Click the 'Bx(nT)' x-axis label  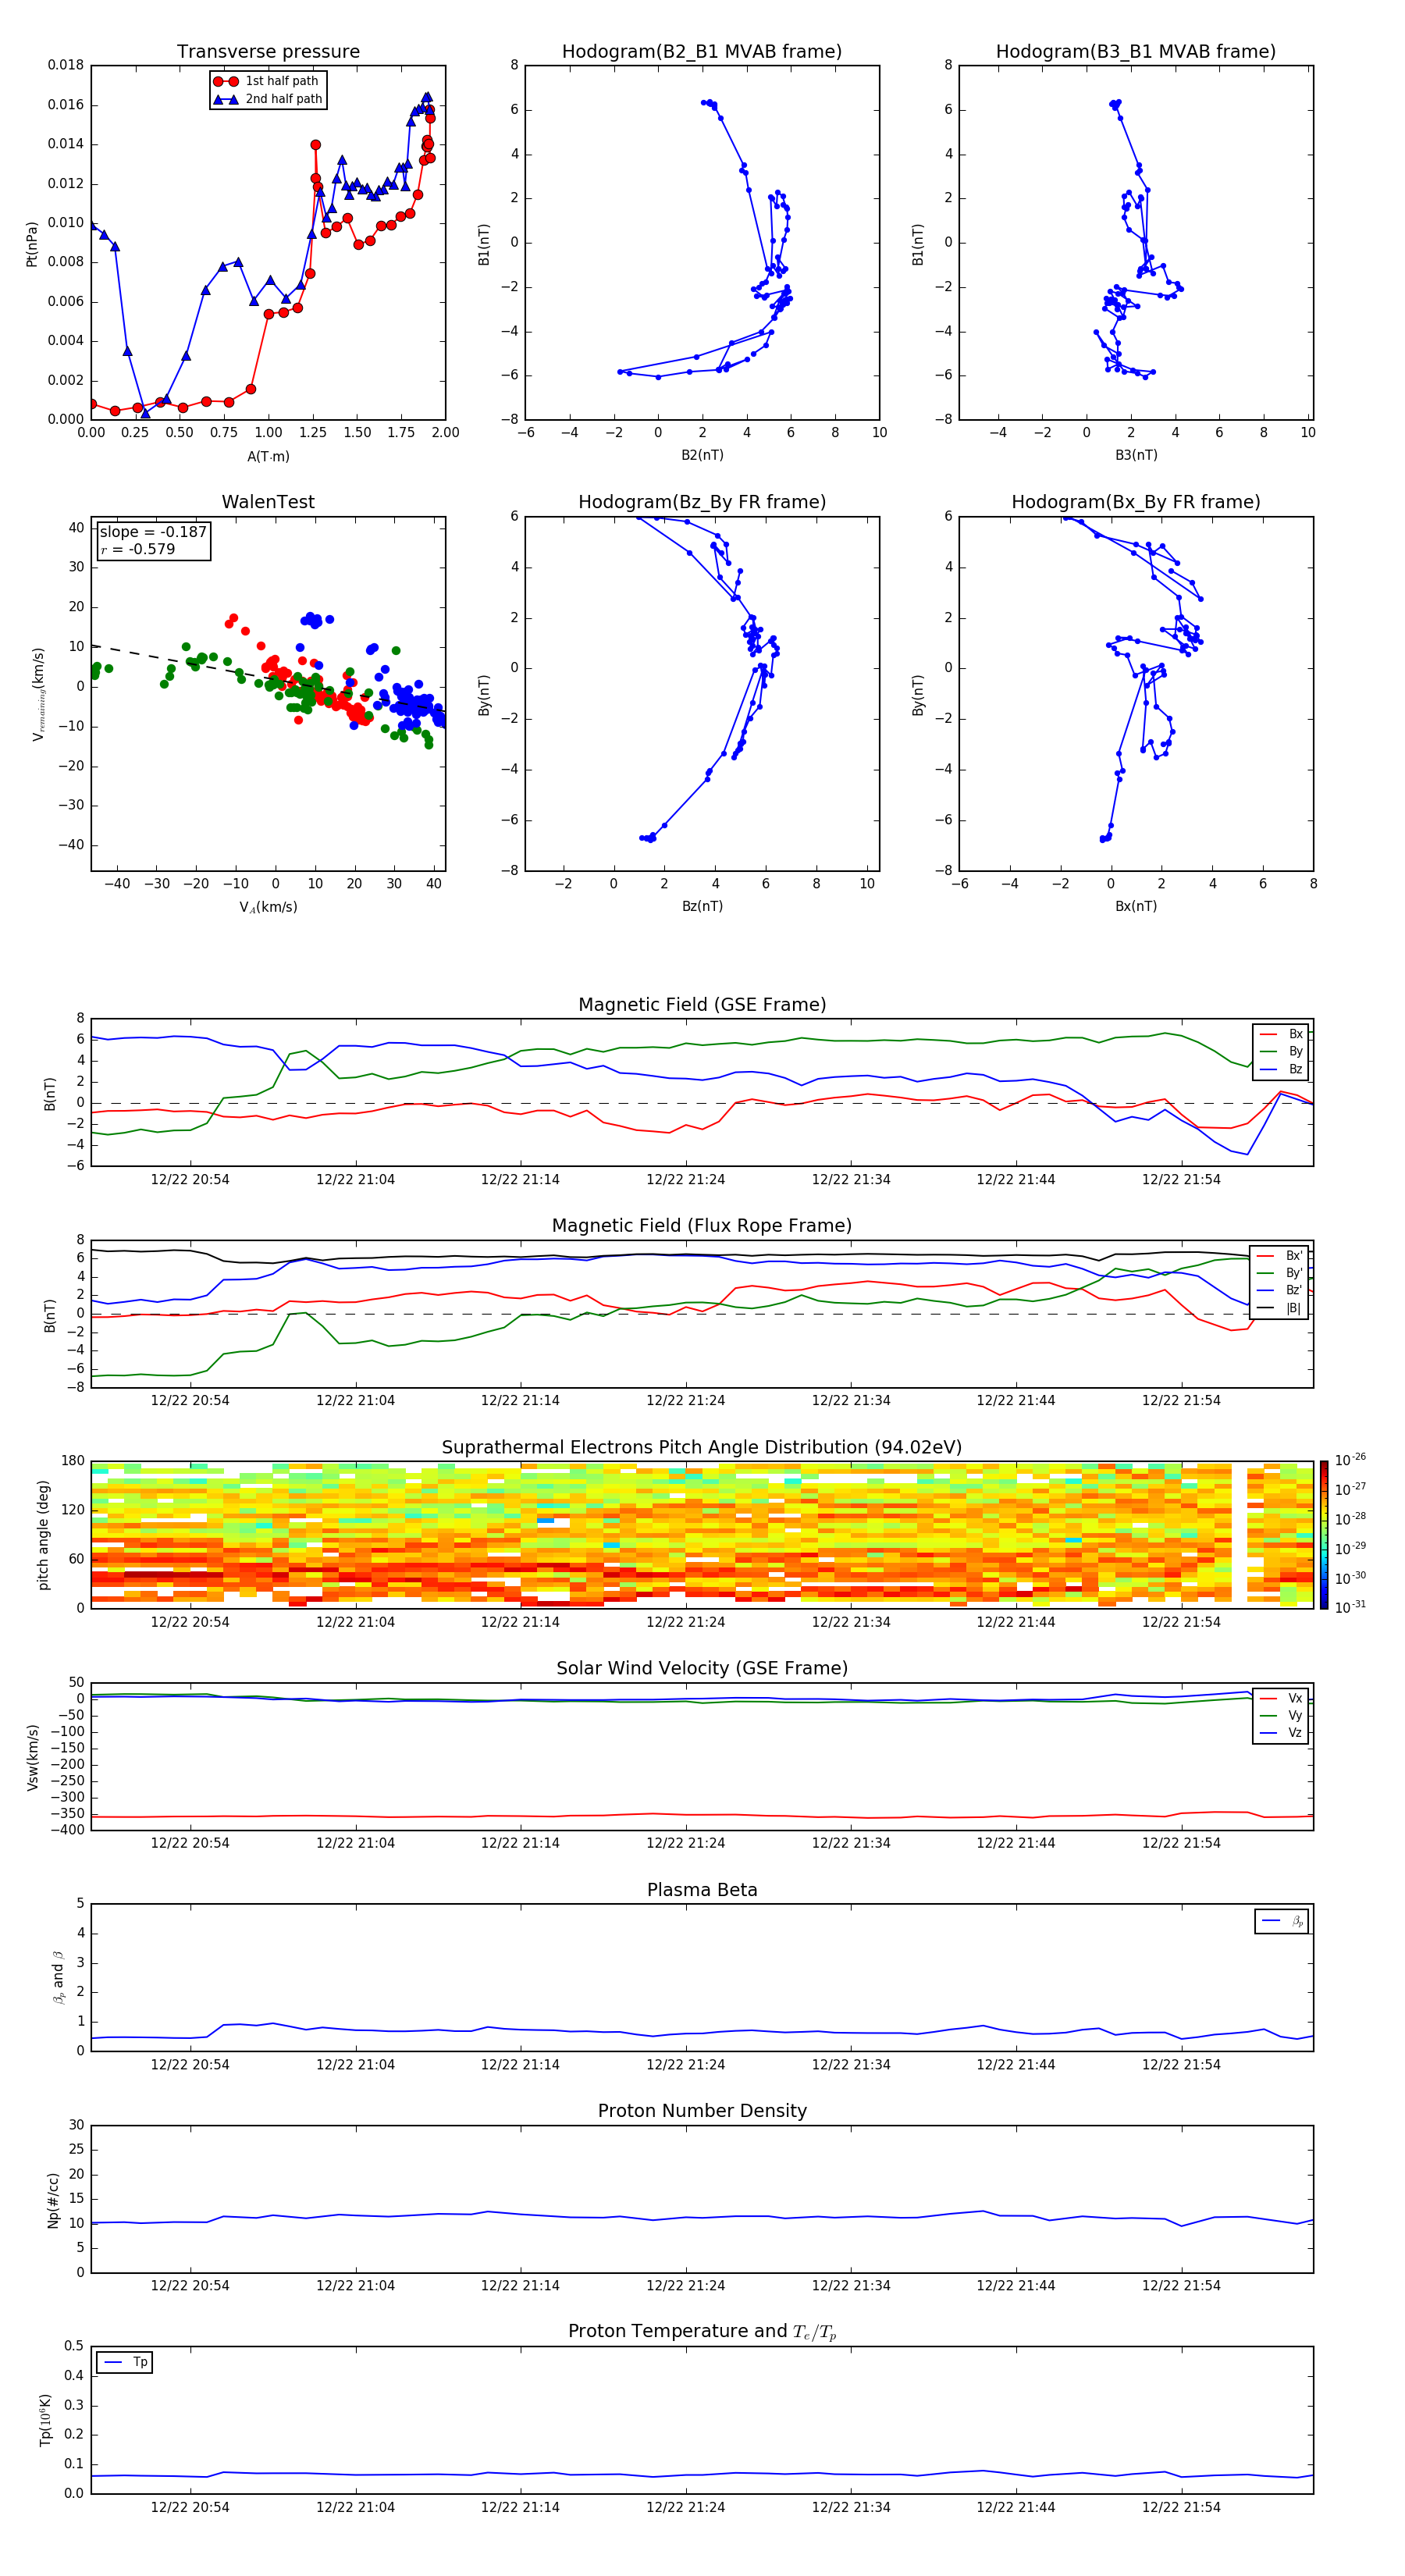click(x=1136, y=906)
